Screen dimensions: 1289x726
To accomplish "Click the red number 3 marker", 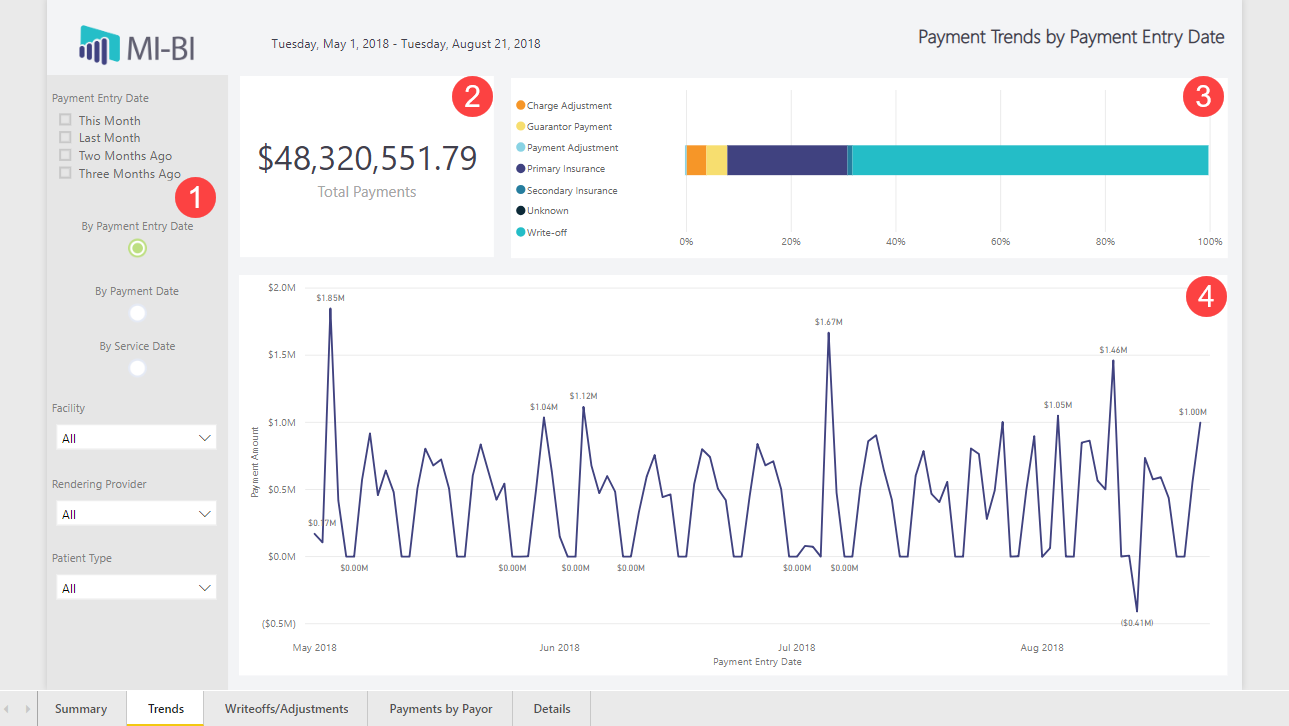I will click(1203, 96).
